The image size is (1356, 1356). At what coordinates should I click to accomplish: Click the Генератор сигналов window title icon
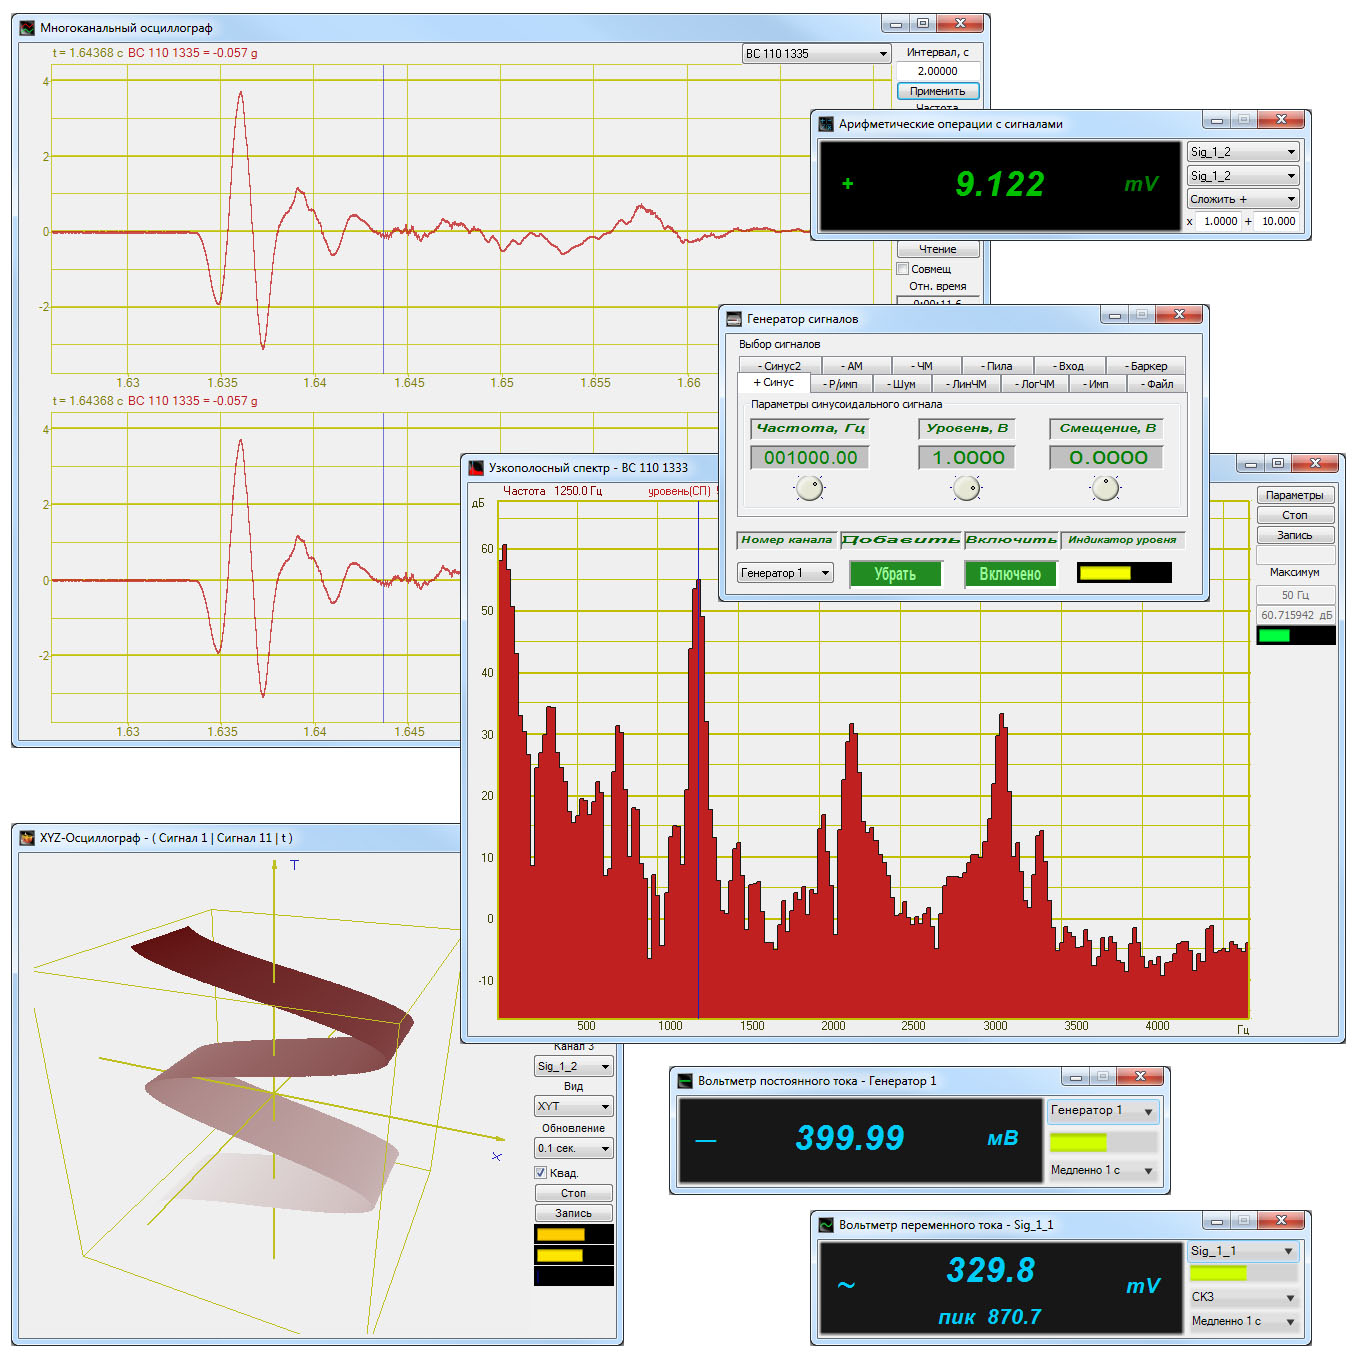(734, 319)
